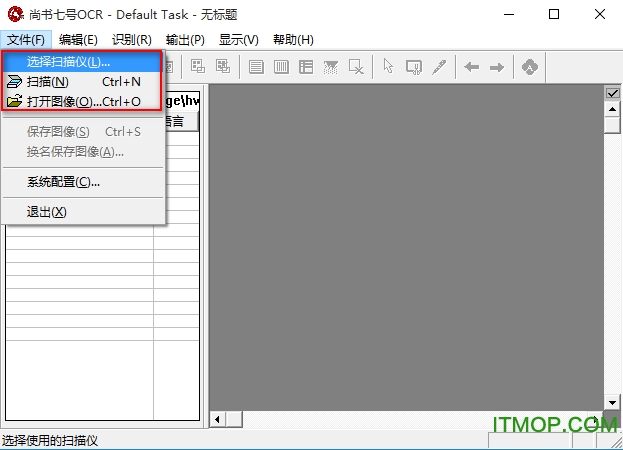Toggle the checkbox above the vertical scrollbar
This screenshot has height=450, width=623.
[613, 94]
